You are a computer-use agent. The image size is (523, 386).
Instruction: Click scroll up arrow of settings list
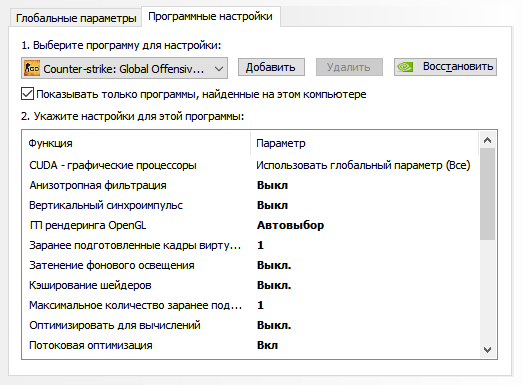coord(487,140)
